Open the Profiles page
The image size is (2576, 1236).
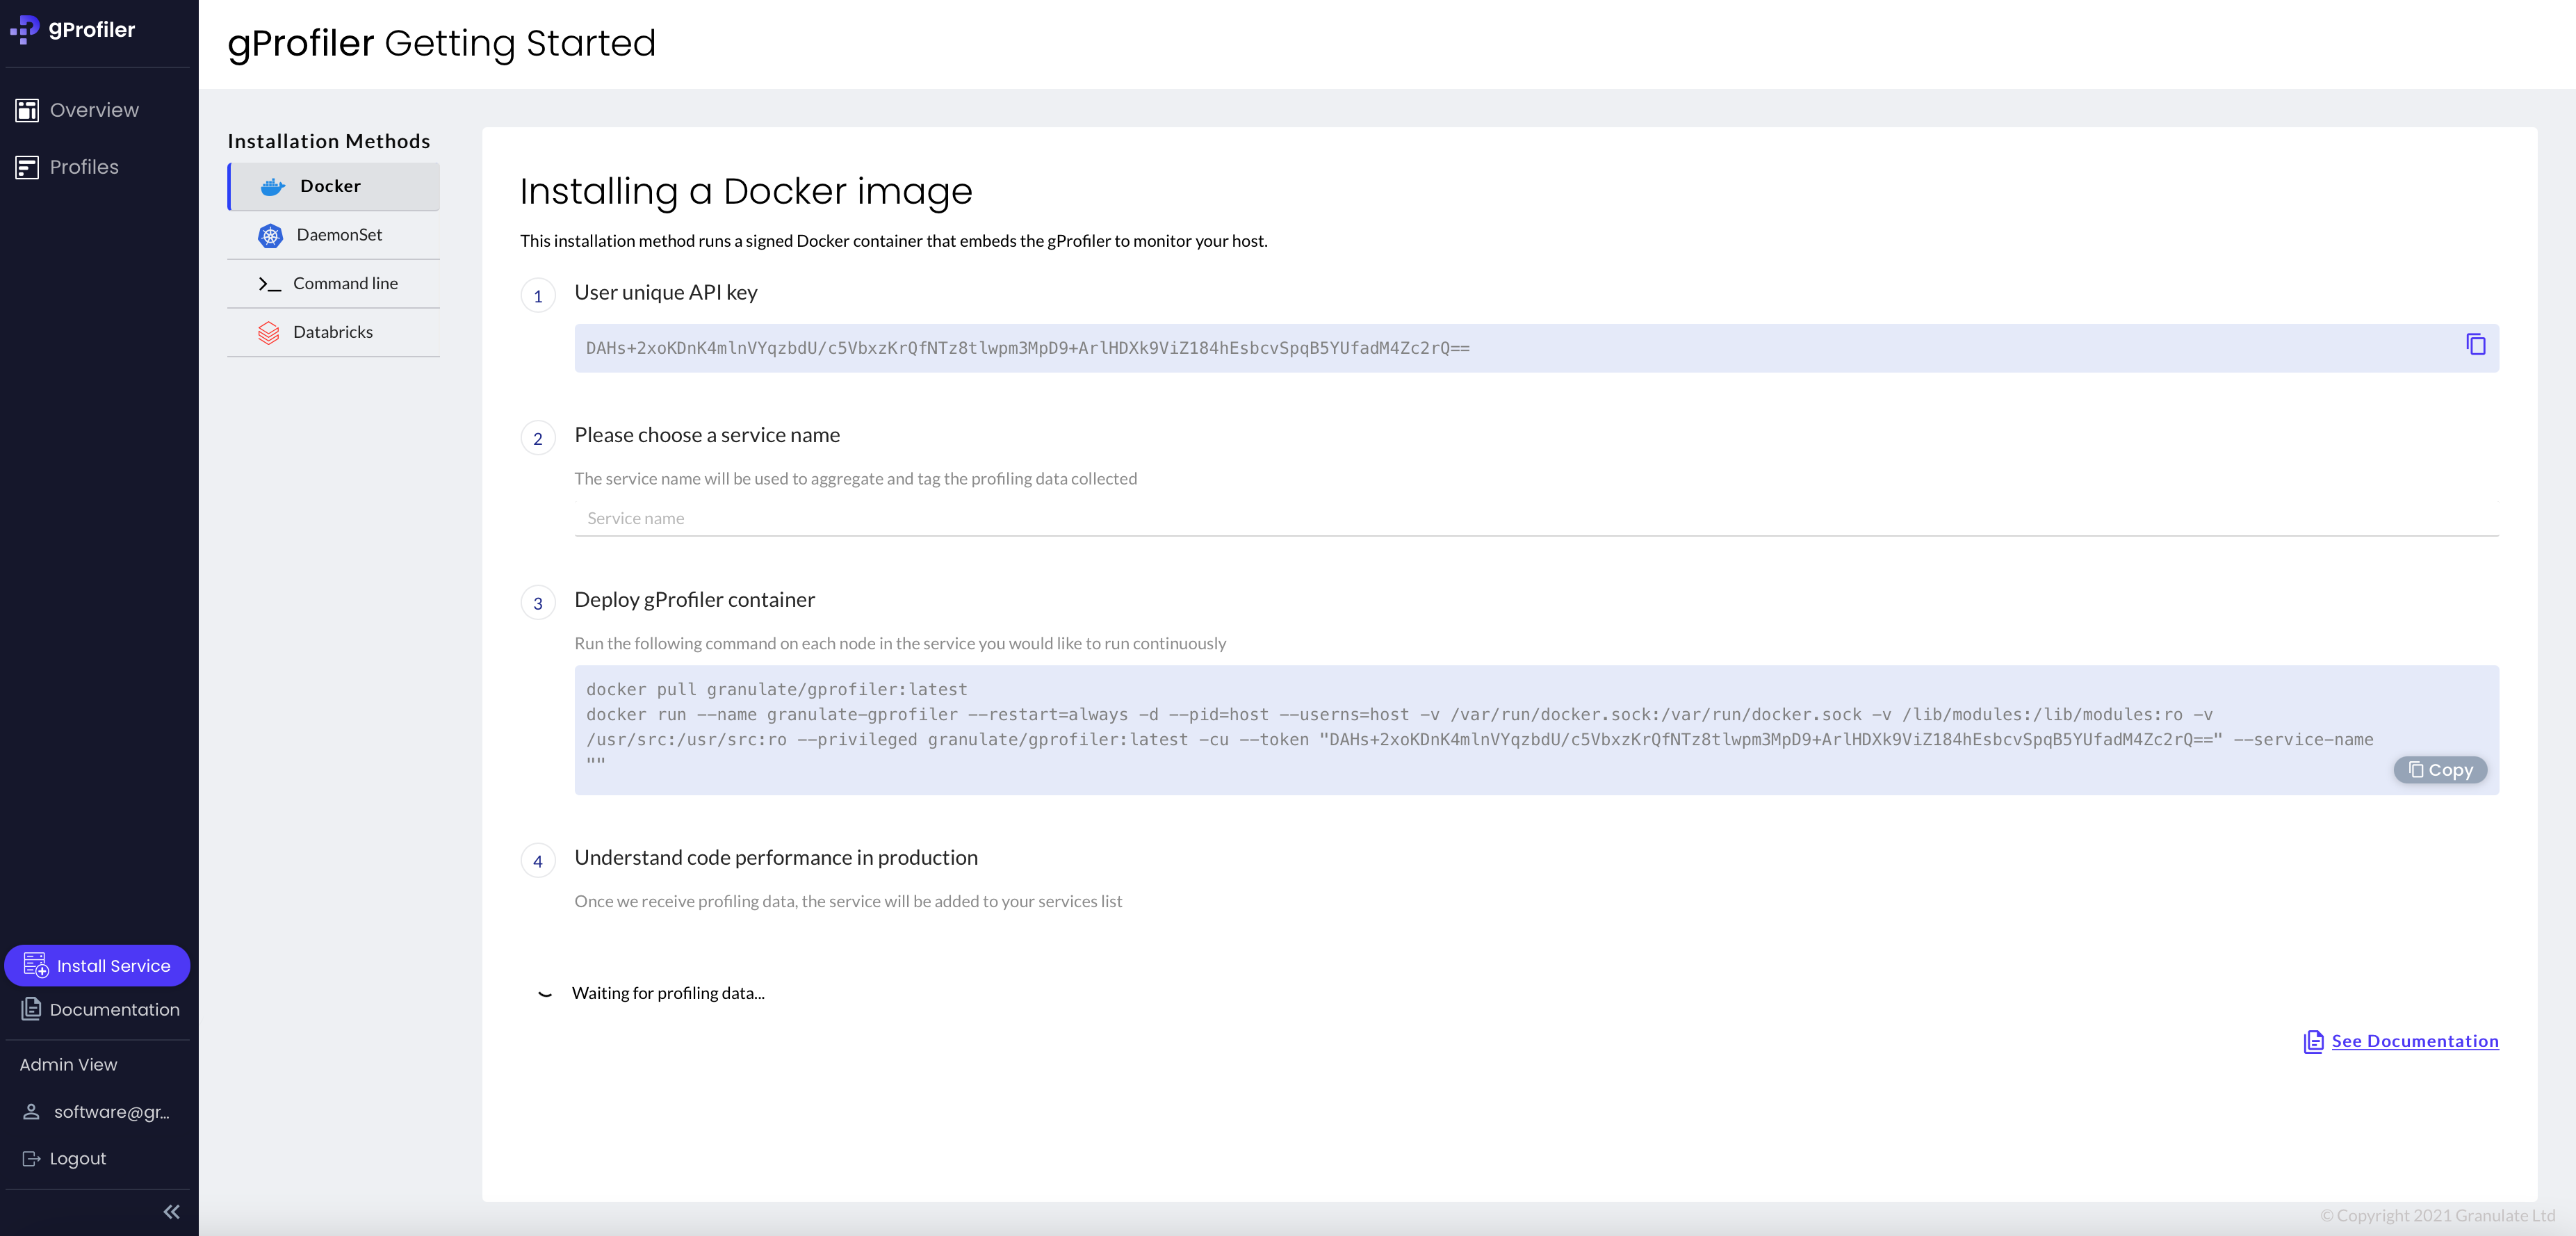point(85,167)
